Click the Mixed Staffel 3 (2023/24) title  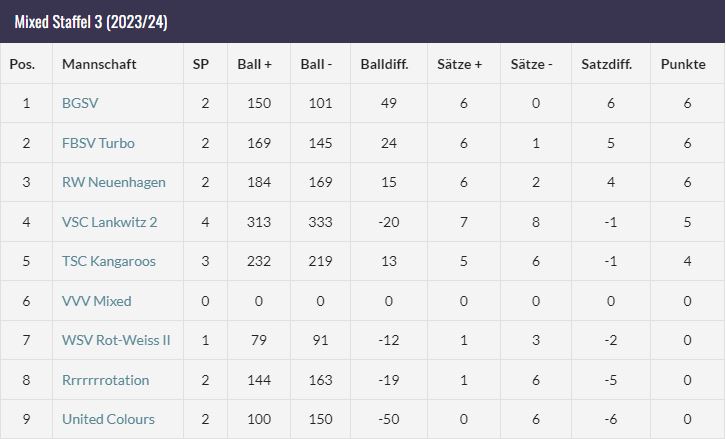click(91, 22)
